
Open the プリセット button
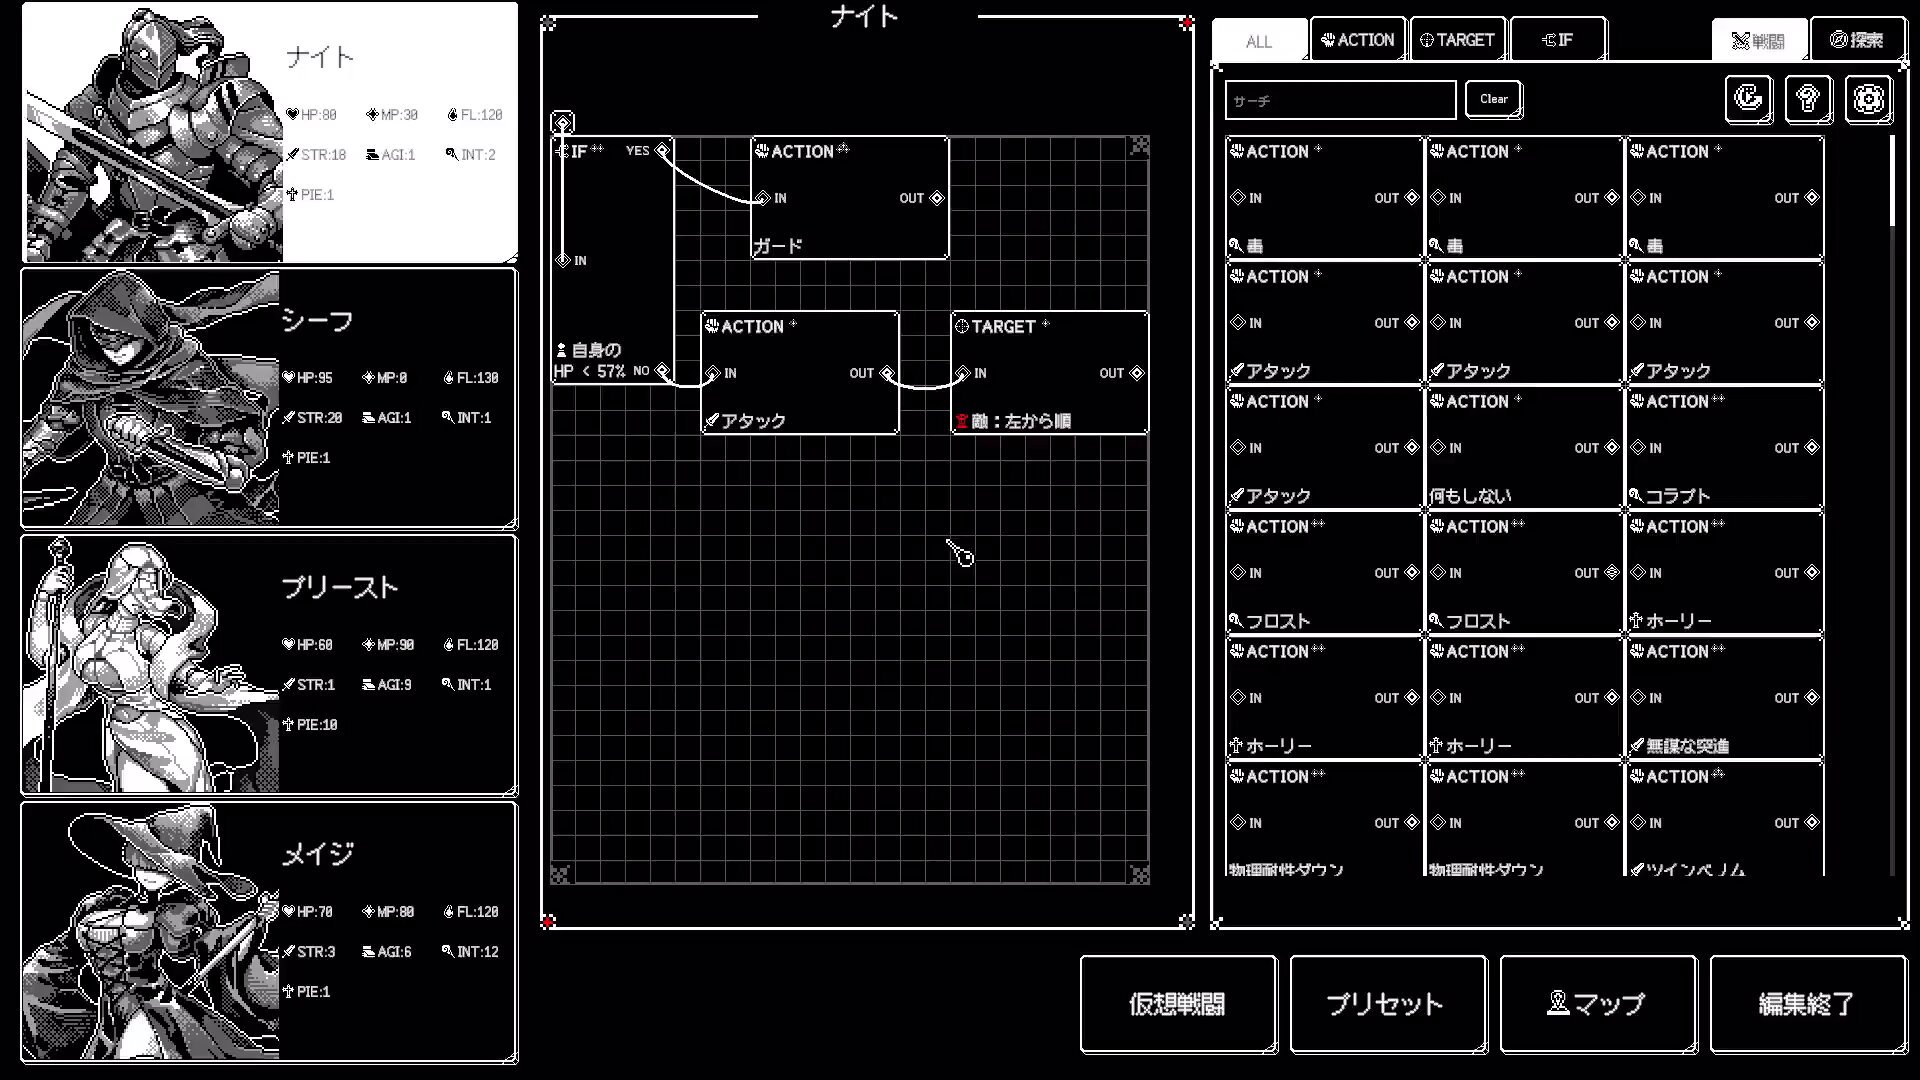(x=1387, y=1004)
